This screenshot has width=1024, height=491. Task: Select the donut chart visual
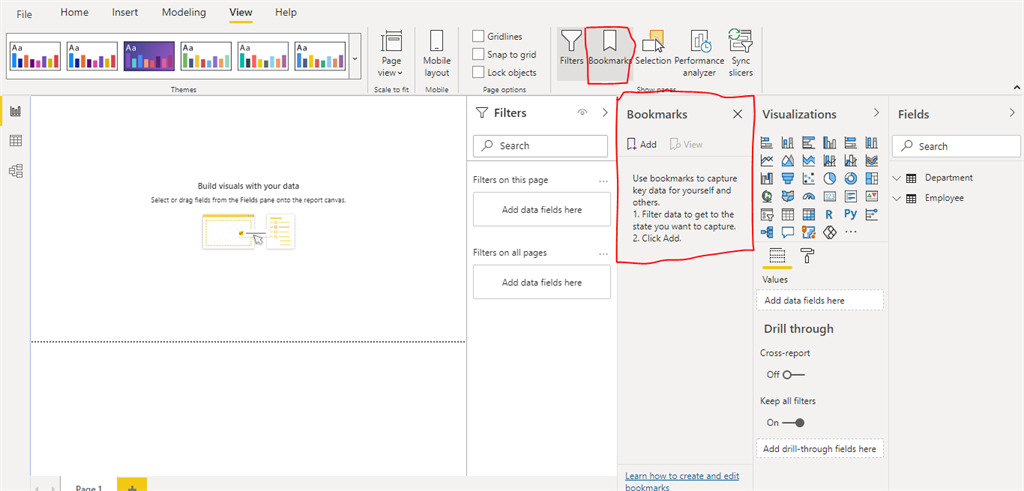850,178
